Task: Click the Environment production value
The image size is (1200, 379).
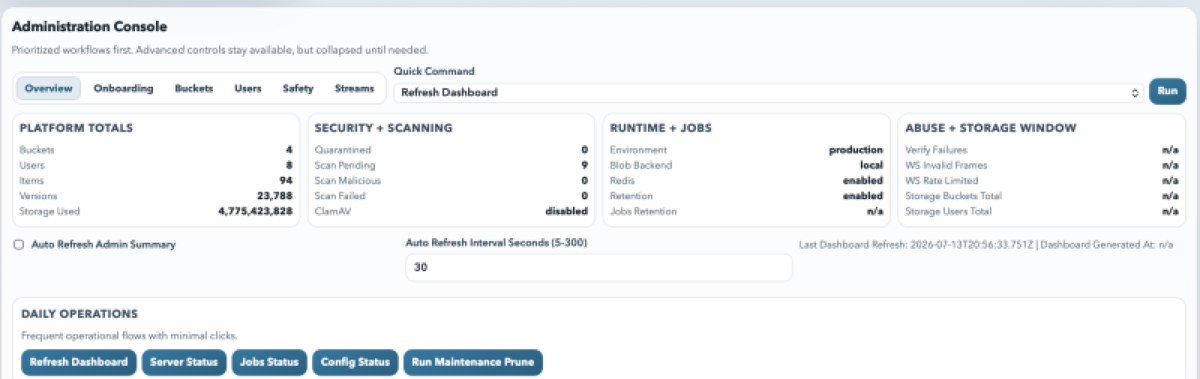Action: pyautogui.click(x=856, y=149)
